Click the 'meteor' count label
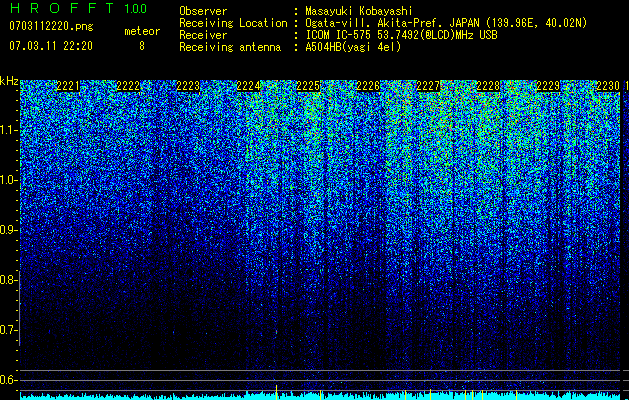 point(142,31)
